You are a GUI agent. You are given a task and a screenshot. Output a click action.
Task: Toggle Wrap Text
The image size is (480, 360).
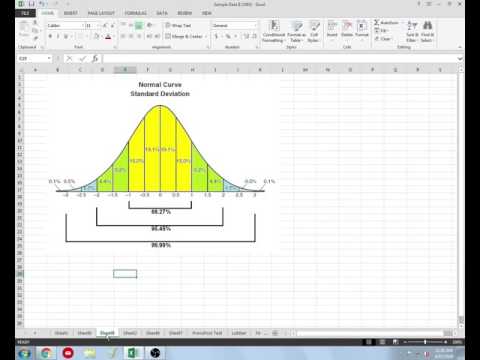coord(178,26)
